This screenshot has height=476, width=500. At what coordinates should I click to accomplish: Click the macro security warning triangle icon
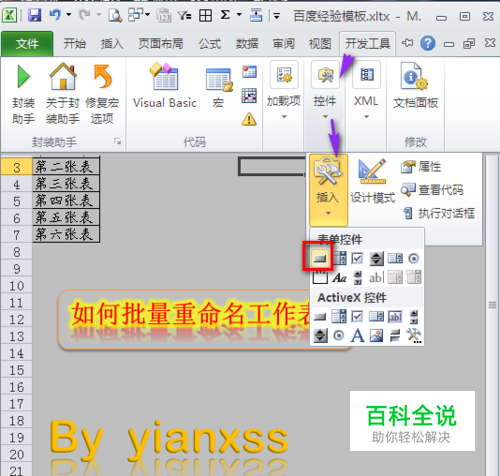pos(249,119)
